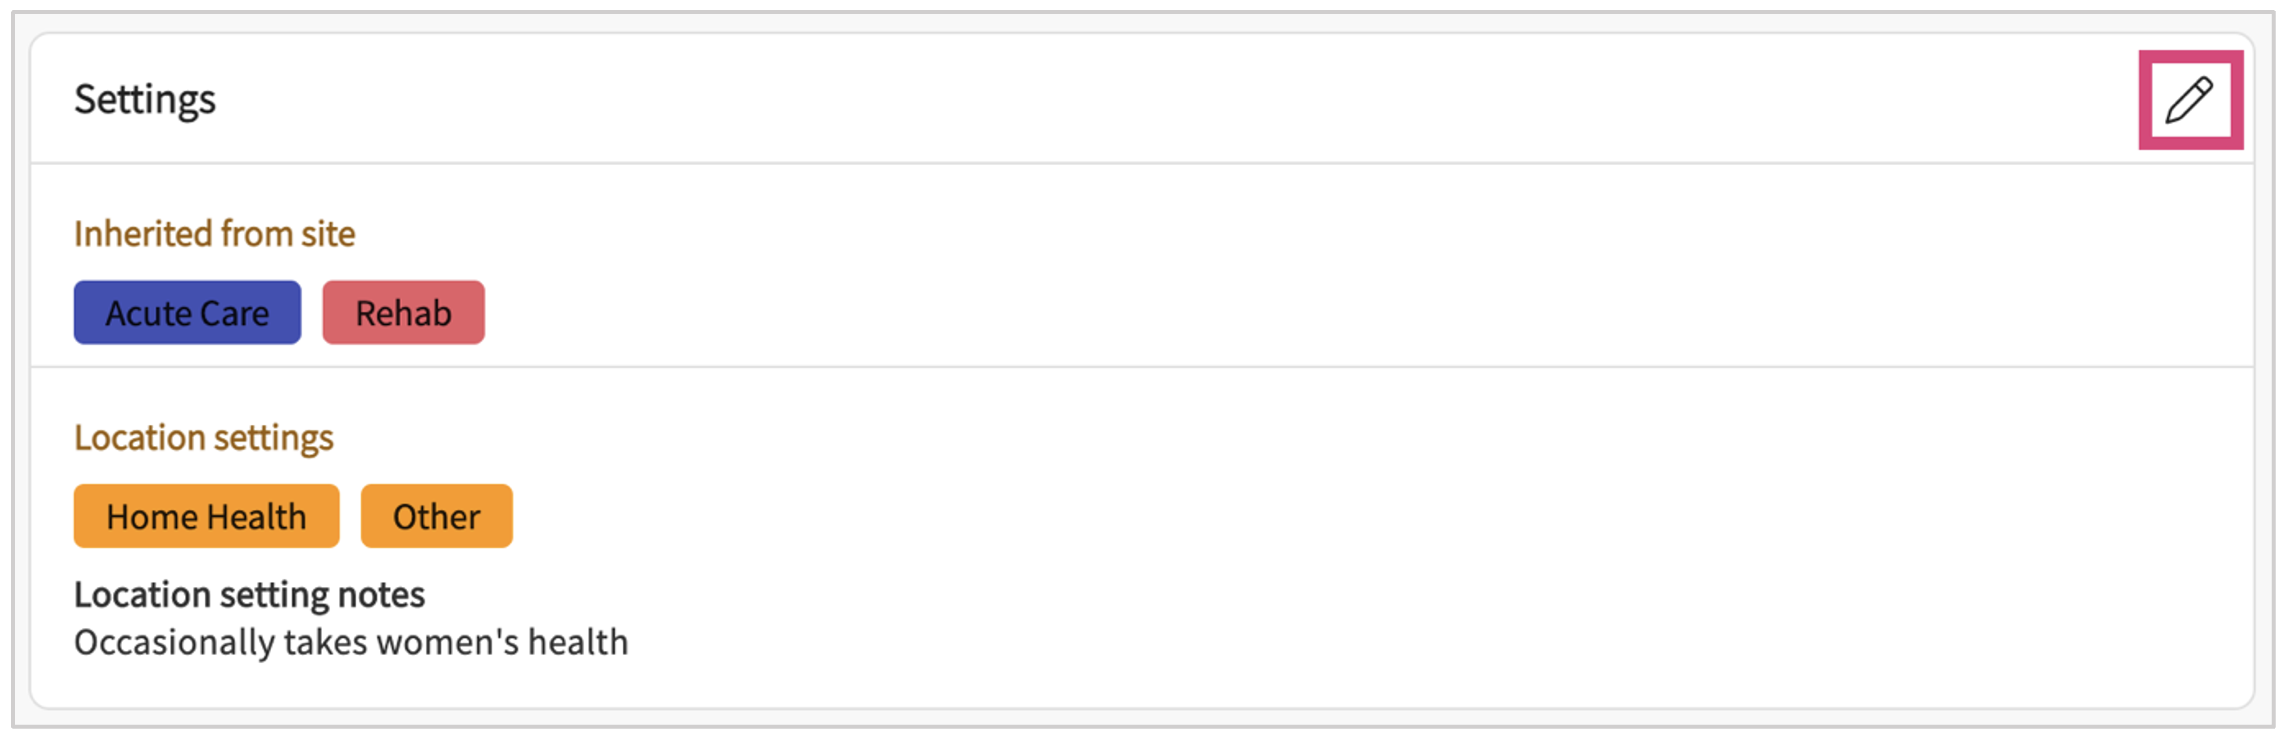Click the Location settings heading
Viewport: 2284px width, 742px height.
click(x=203, y=438)
